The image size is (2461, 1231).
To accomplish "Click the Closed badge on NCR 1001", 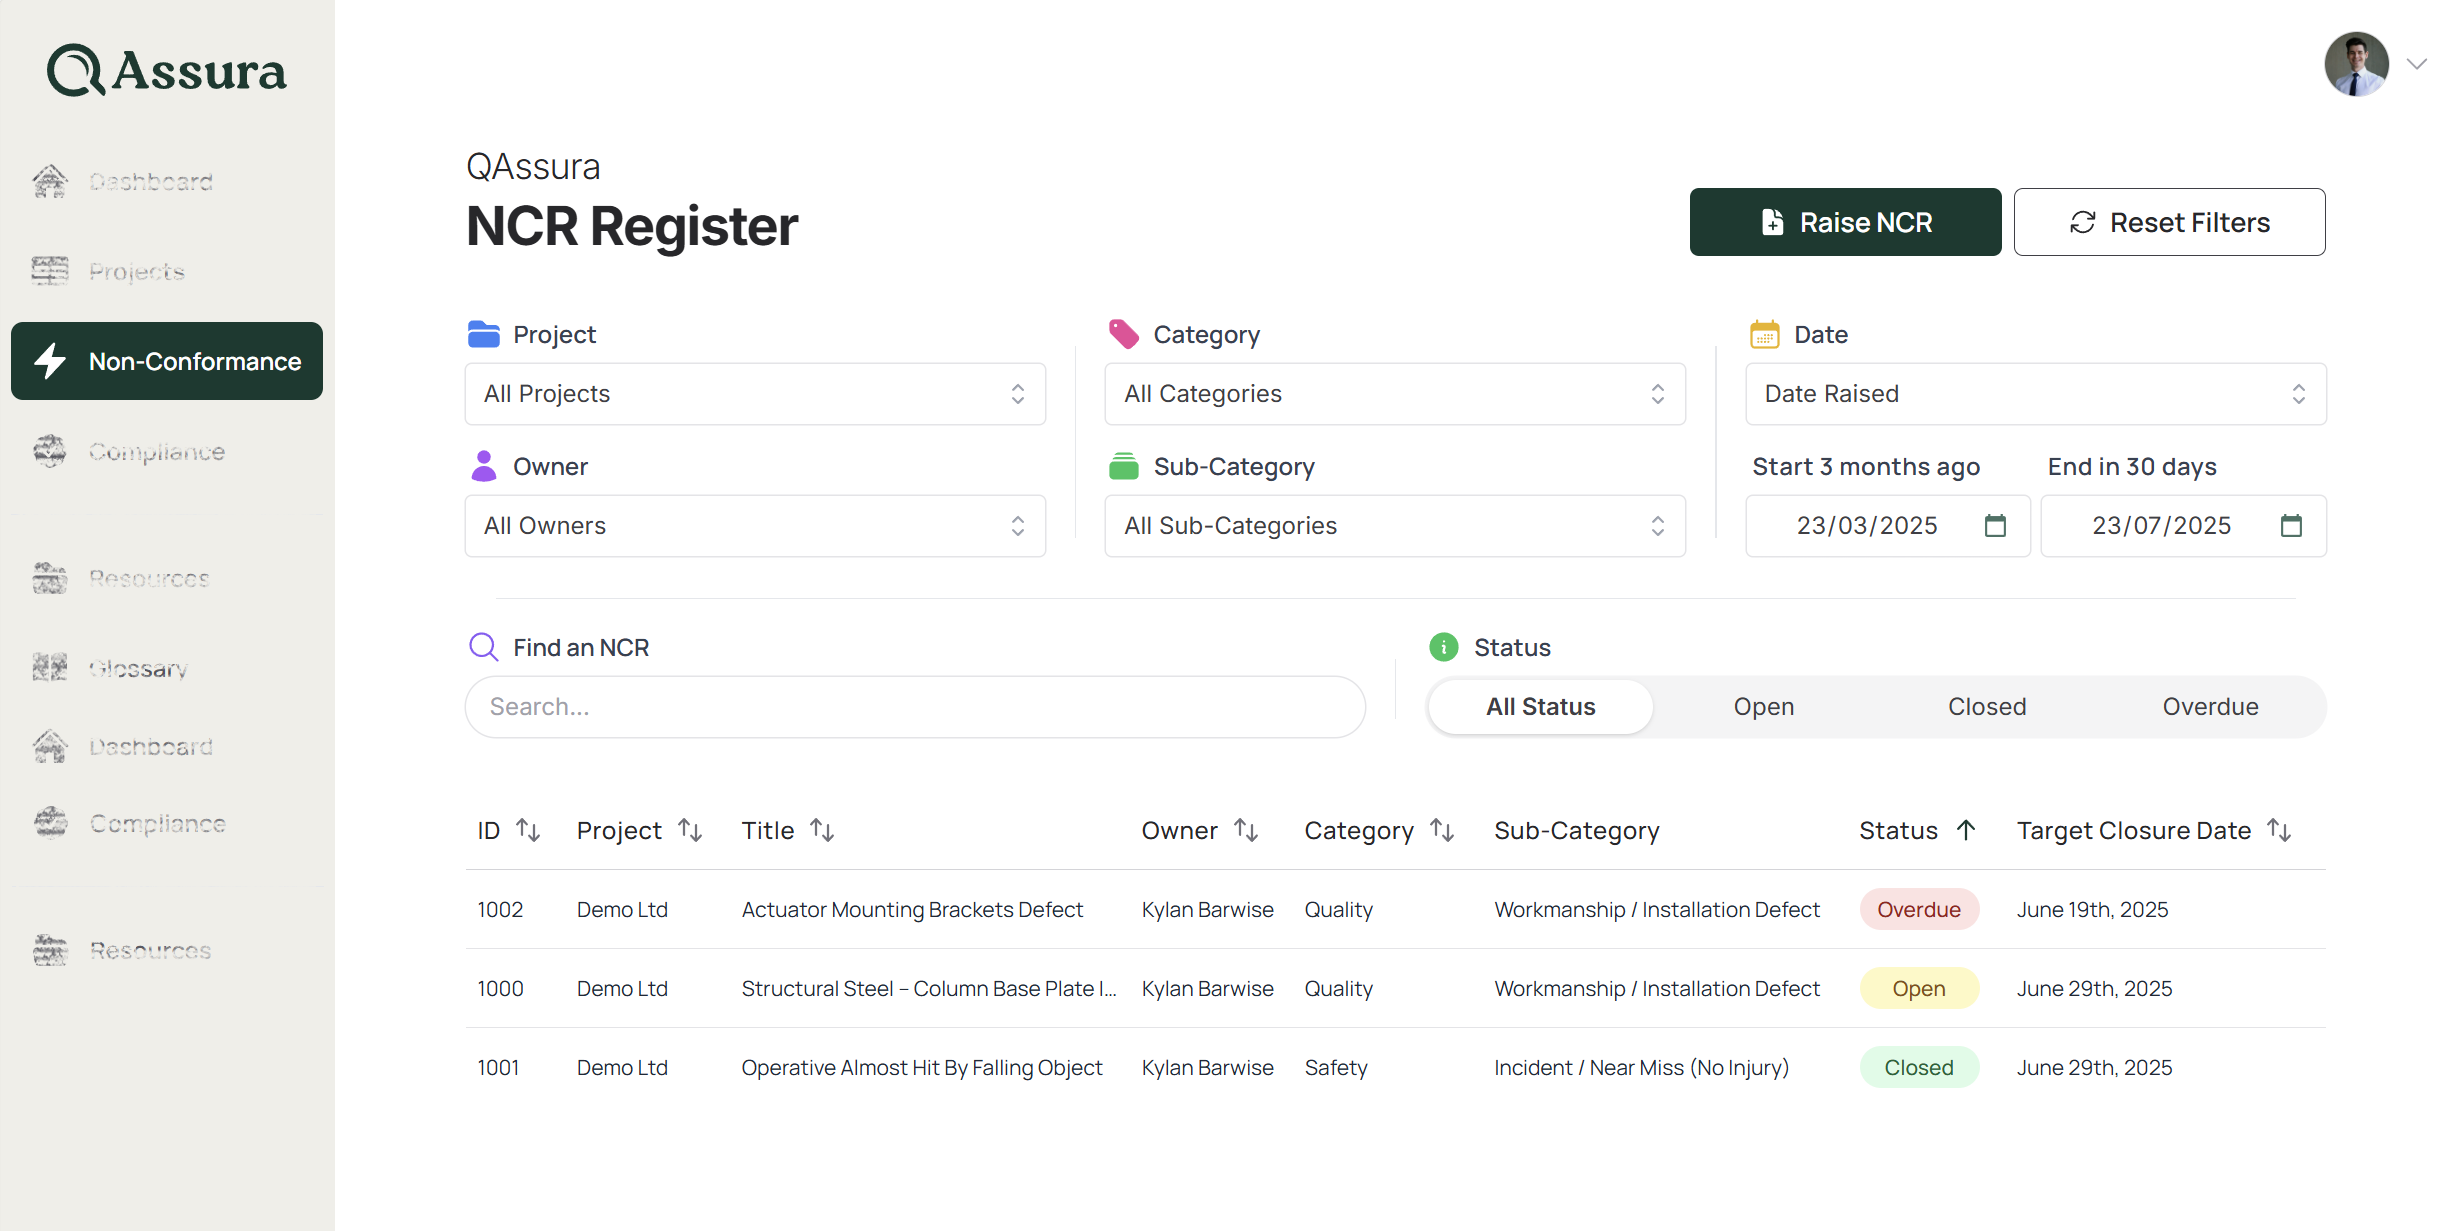I will tap(1919, 1067).
